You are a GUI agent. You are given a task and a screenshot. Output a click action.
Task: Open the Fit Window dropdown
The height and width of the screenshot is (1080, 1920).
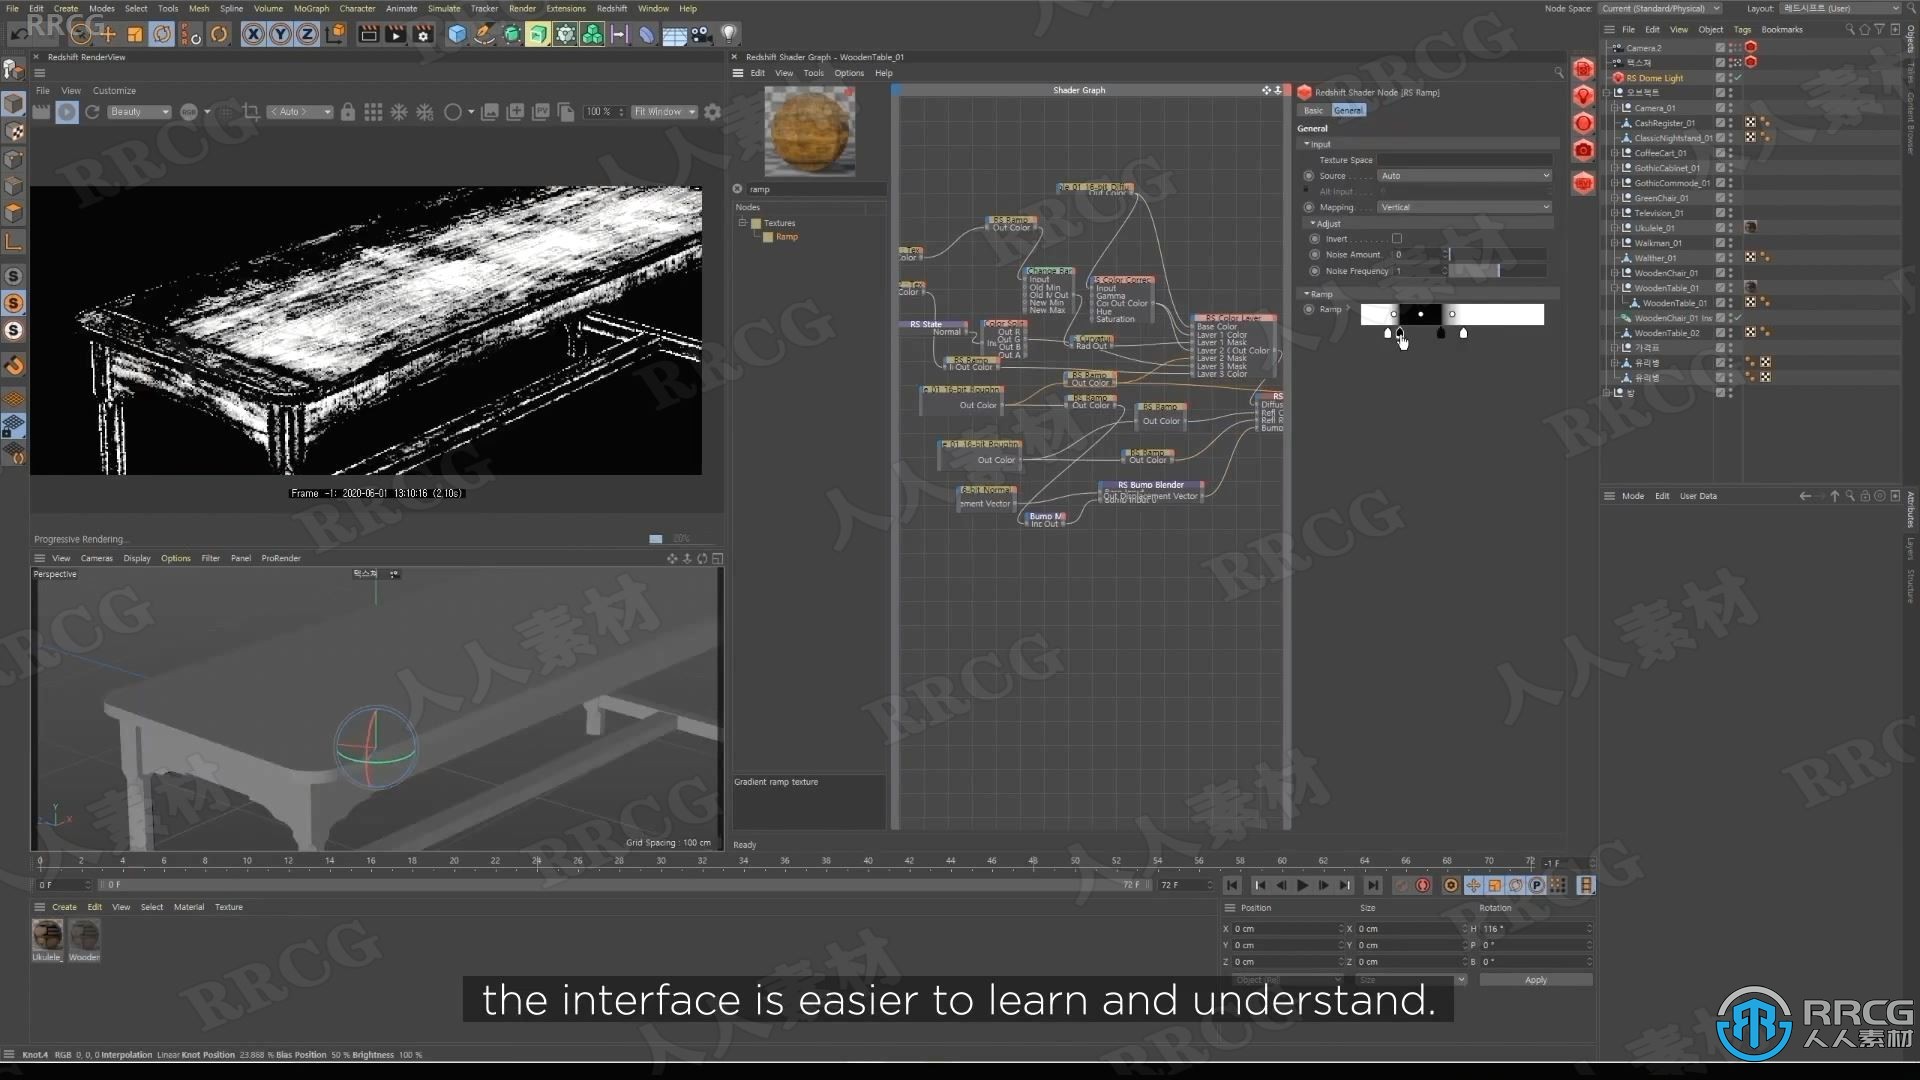pyautogui.click(x=664, y=112)
